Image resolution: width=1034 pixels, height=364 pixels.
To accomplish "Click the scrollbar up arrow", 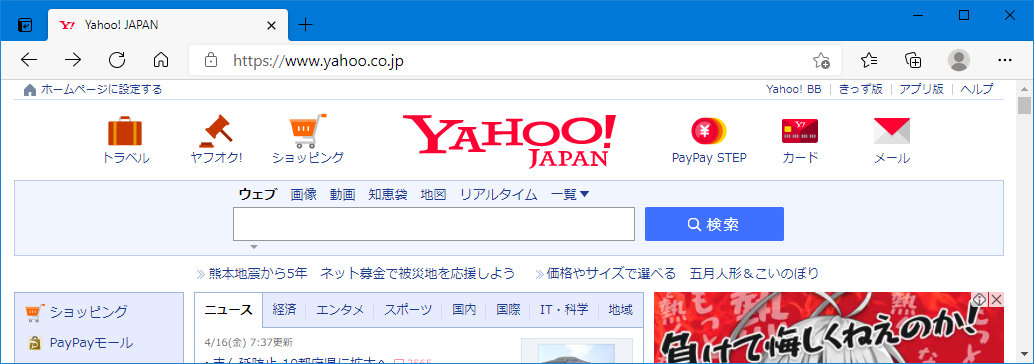I will point(1024,89).
